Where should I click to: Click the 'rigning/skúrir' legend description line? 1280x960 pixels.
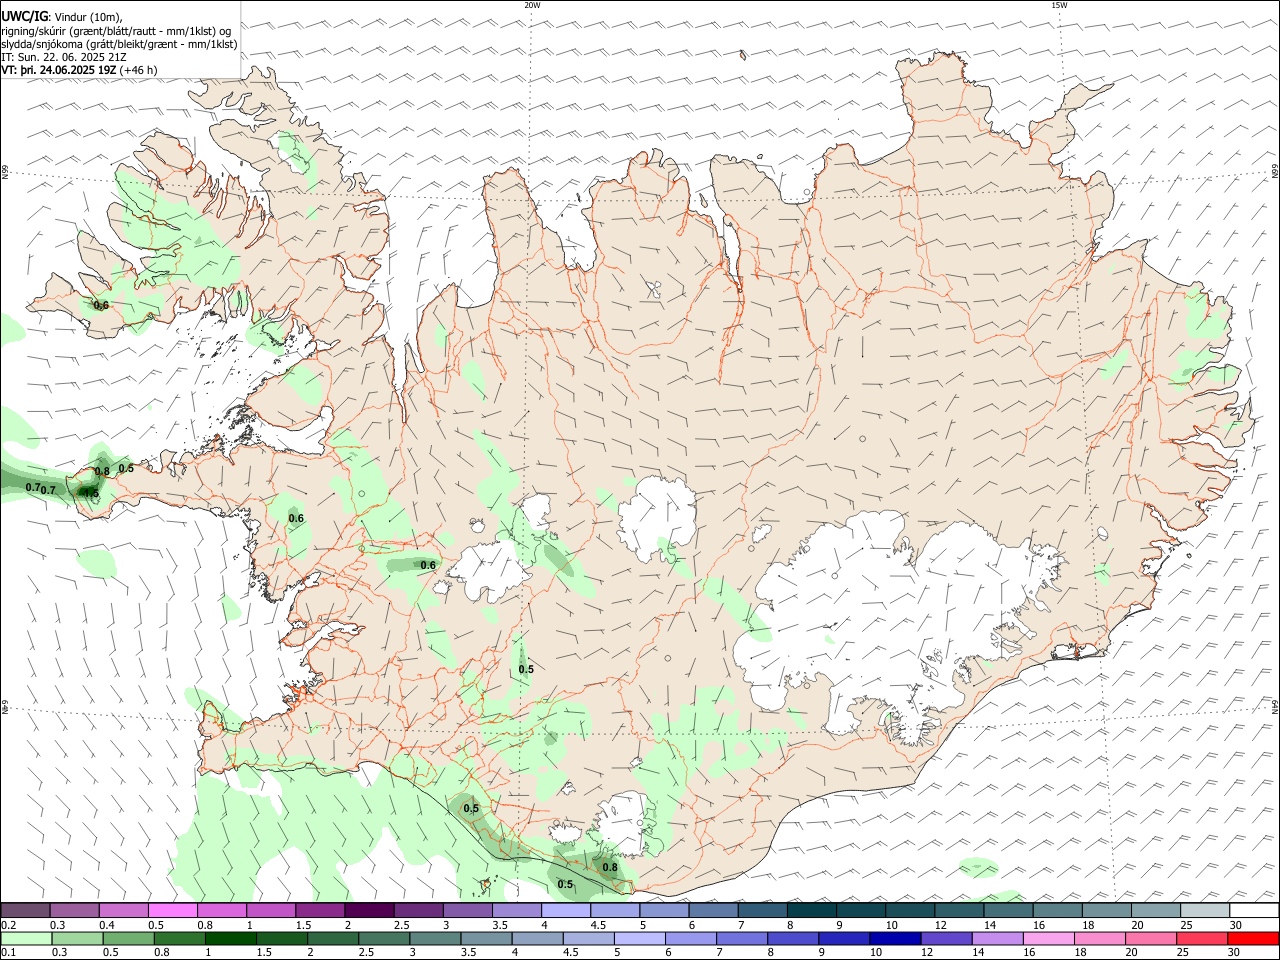[116, 31]
